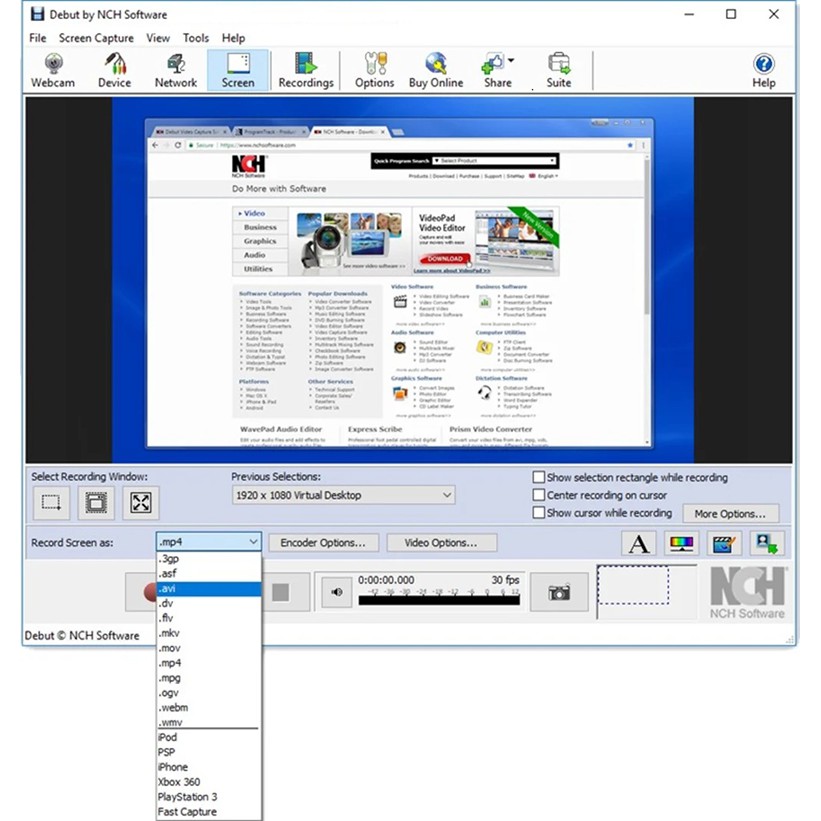Viewport: 821px width, 821px height.
Task: Toggle Show cursor while recording
Action: (x=540, y=513)
